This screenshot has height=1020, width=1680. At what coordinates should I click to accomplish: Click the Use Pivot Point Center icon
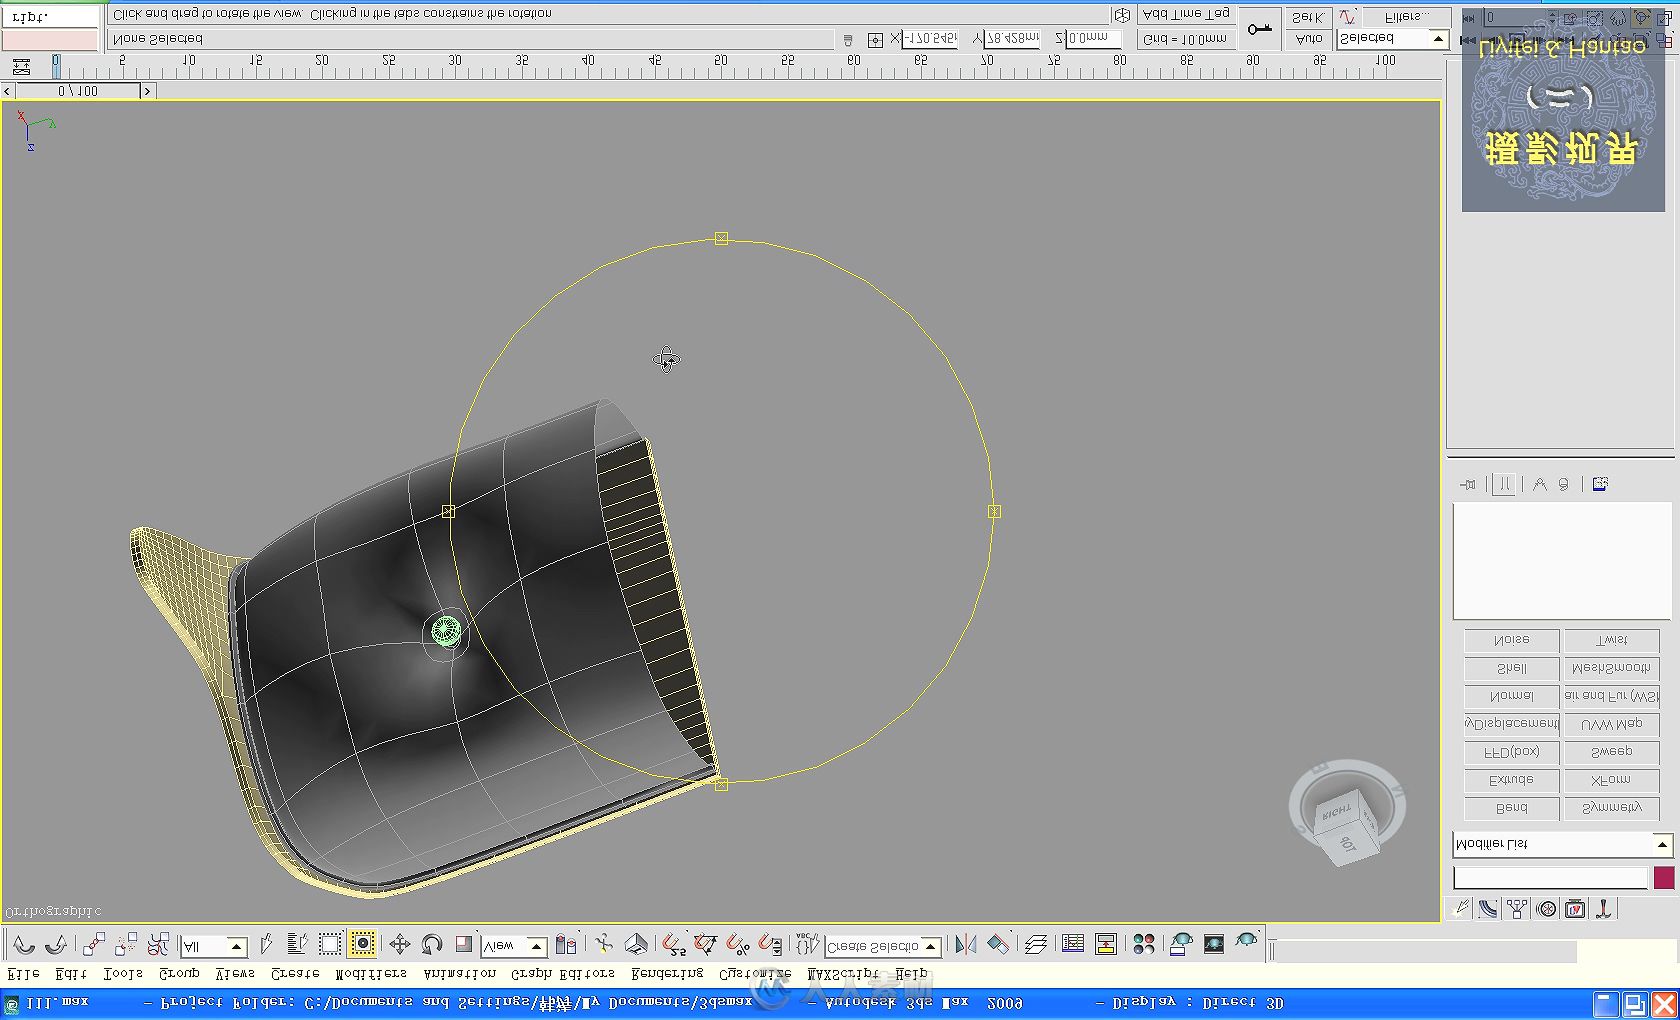566,944
